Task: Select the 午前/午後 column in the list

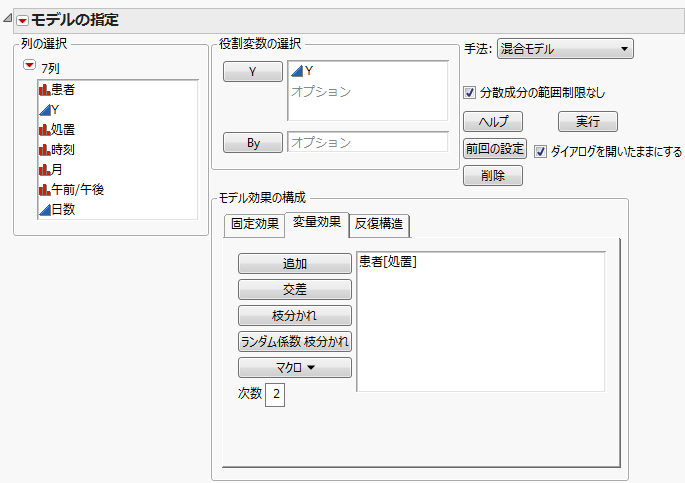Action: point(72,190)
